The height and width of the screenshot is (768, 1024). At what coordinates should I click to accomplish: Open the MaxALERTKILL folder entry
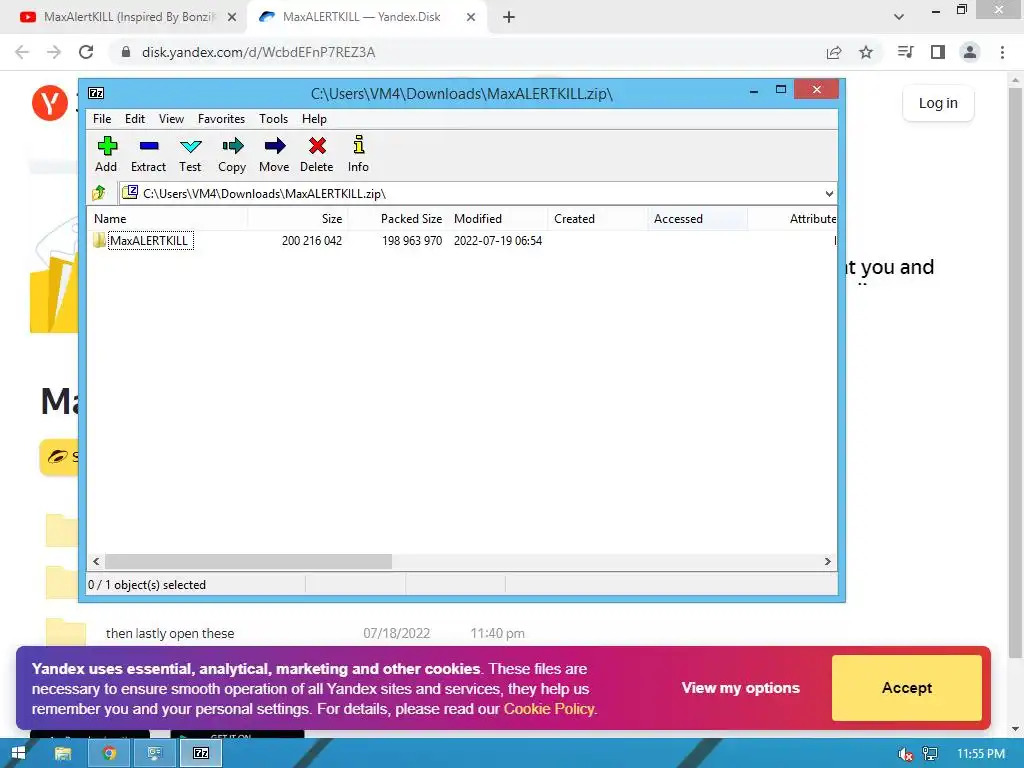pos(150,240)
